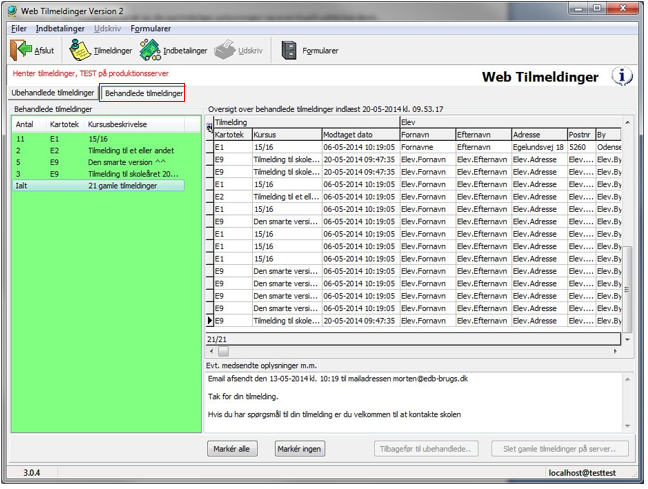The image size is (648, 489).
Task: Select row 'Tilmelding til et eller andet'
Action: (x=98, y=150)
